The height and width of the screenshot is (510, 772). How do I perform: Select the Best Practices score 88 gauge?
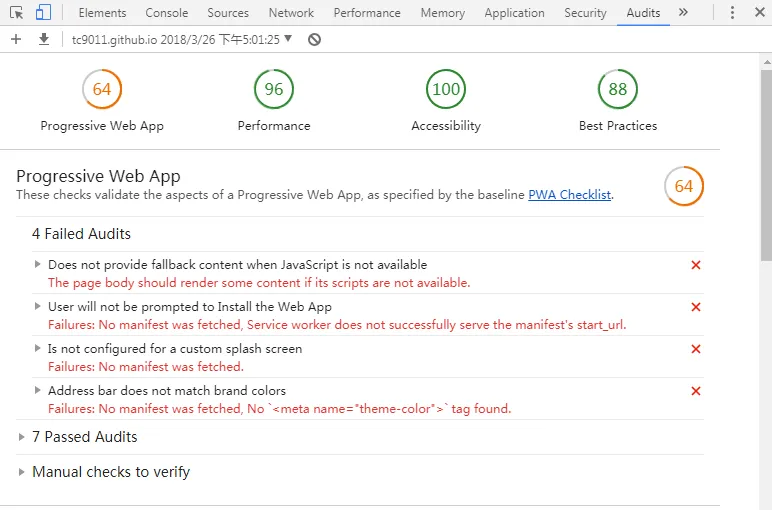[x=618, y=89]
